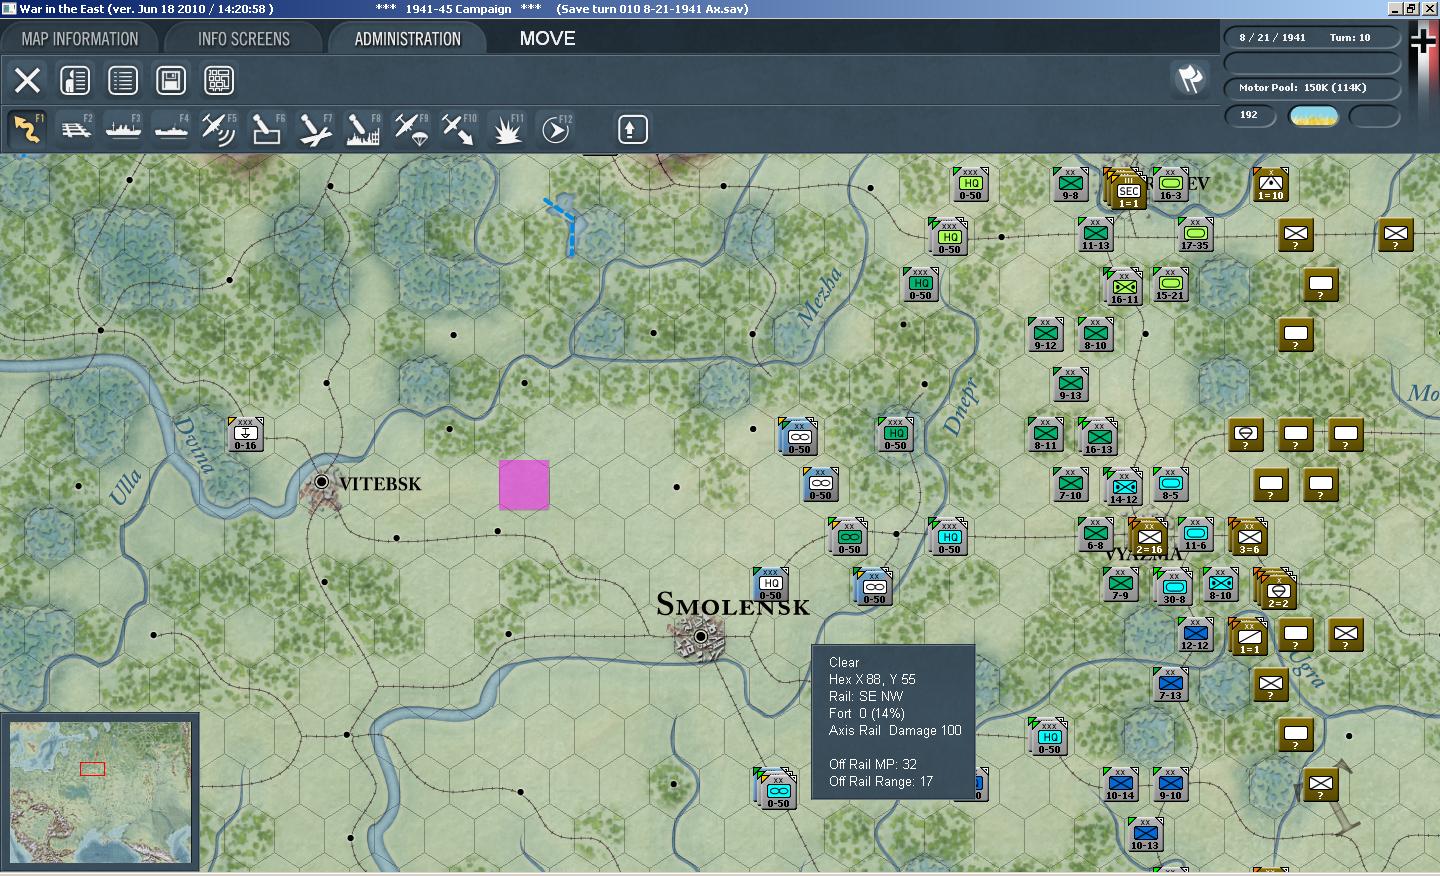Viewport: 1440px width, 876px height.
Task: Select the Soviet 3=6 unit stack
Action: point(1248,537)
